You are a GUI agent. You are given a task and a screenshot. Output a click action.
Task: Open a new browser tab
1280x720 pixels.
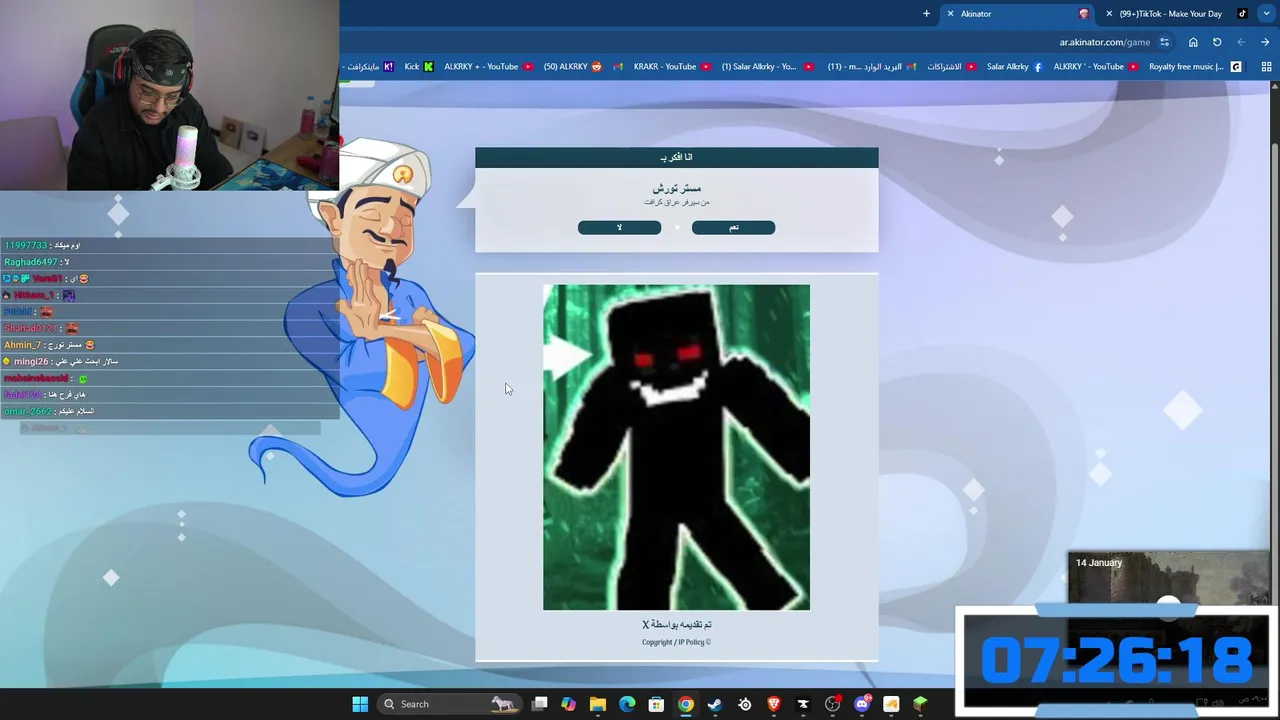click(x=926, y=14)
